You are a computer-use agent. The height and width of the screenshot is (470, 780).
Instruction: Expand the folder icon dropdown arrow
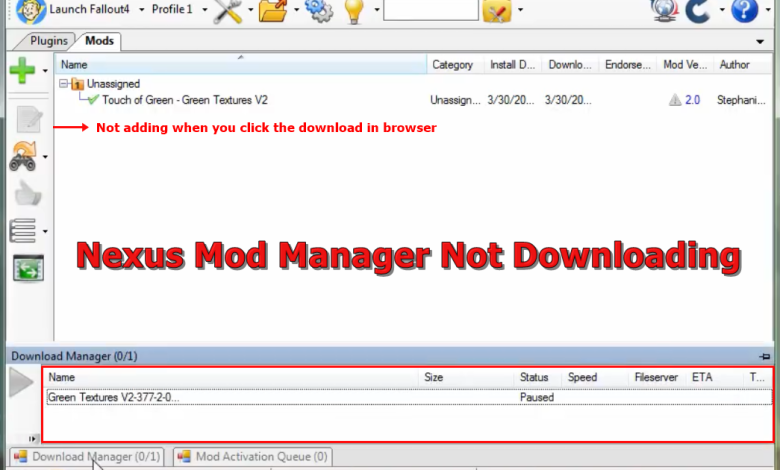296,9
